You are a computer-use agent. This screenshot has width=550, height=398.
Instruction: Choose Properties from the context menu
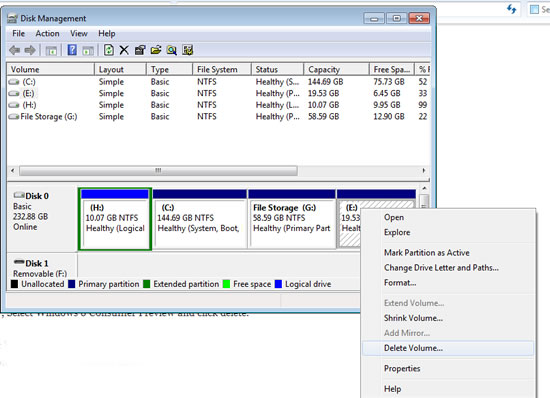click(x=449, y=369)
